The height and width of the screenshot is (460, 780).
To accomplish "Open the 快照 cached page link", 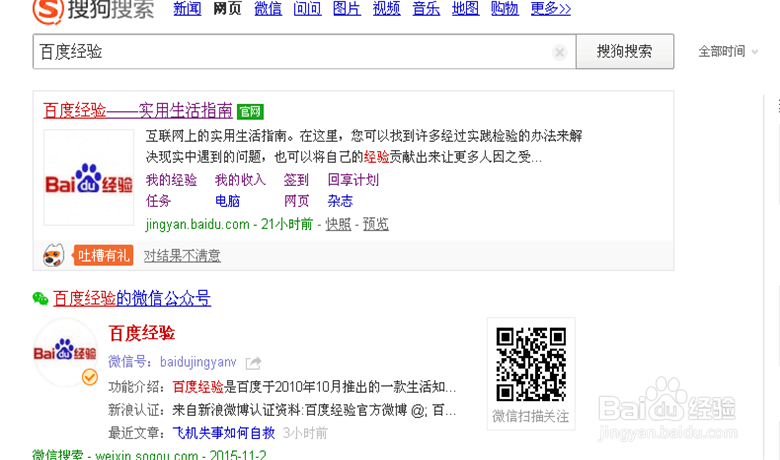I will pos(338,224).
